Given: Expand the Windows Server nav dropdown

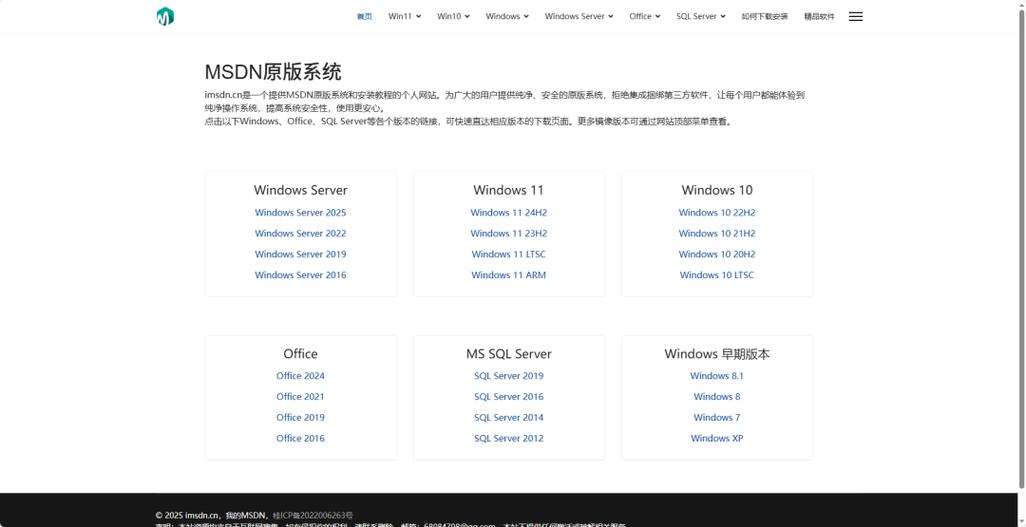Looking at the screenshot, I should point(579,16).
